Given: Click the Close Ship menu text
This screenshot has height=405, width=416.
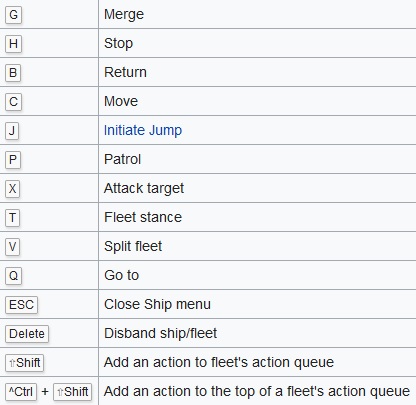Looking at the screenshot, I should tap(157, 304).
